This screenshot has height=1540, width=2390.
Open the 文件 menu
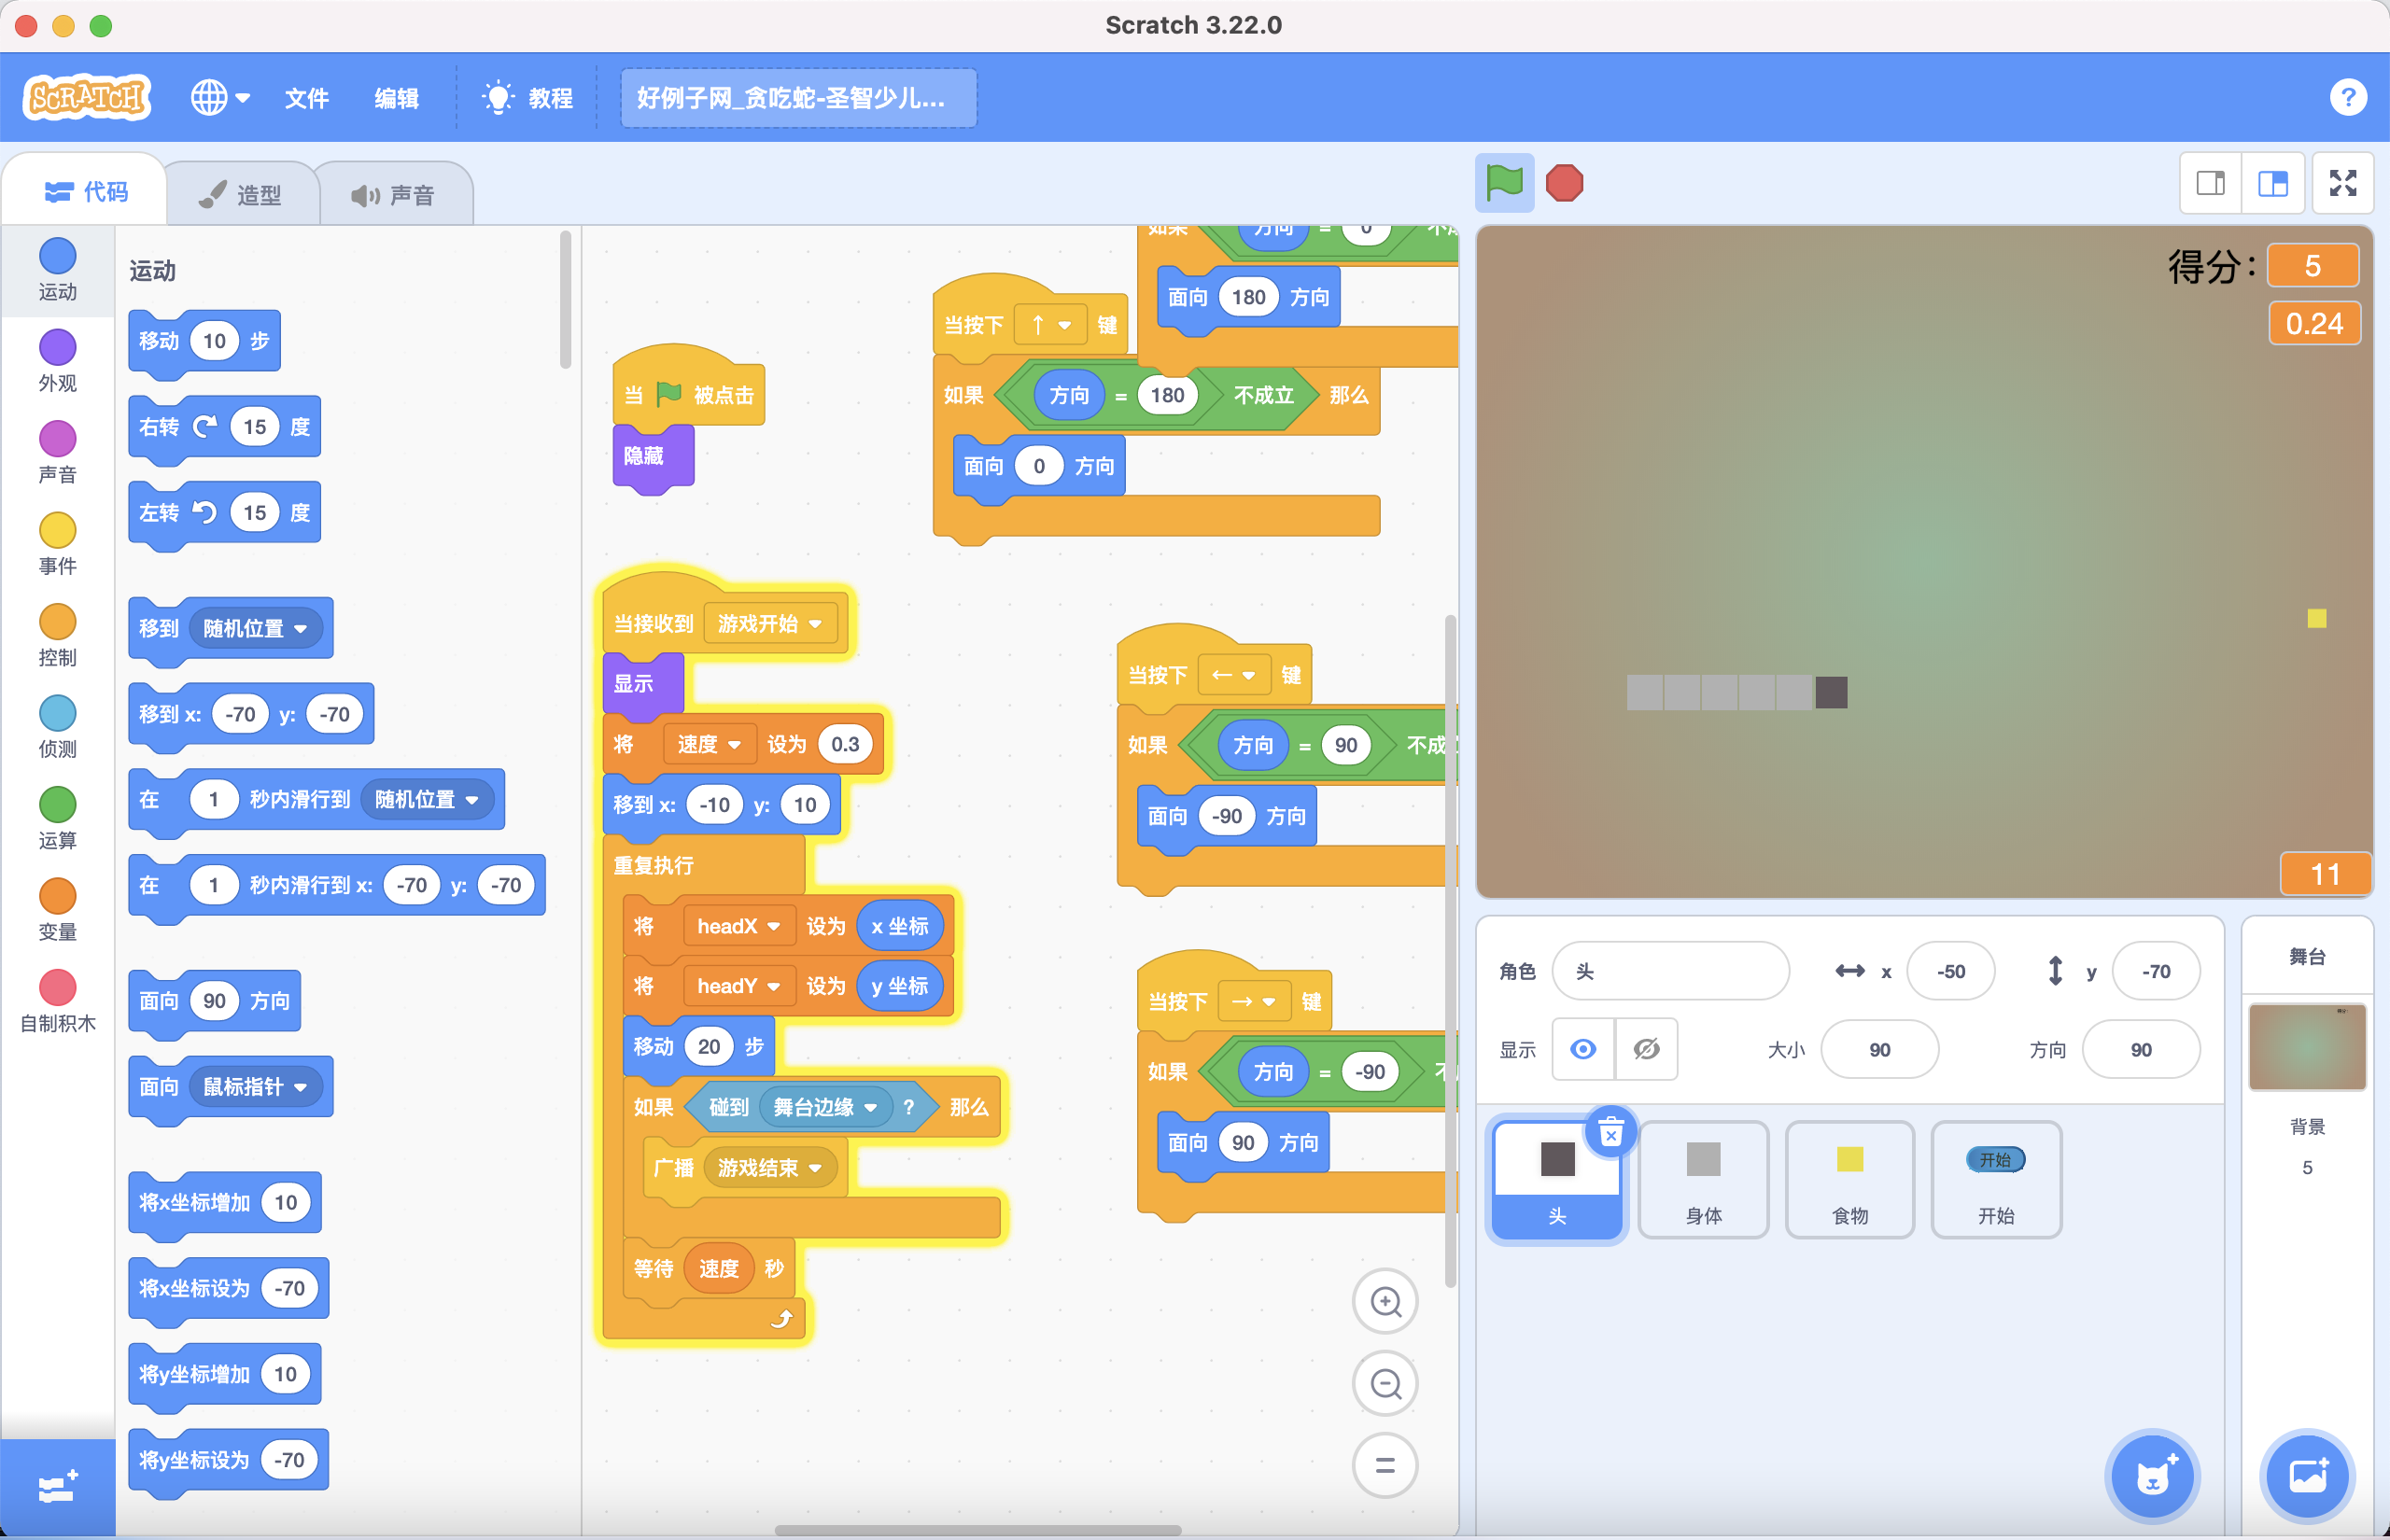(306, 98)
